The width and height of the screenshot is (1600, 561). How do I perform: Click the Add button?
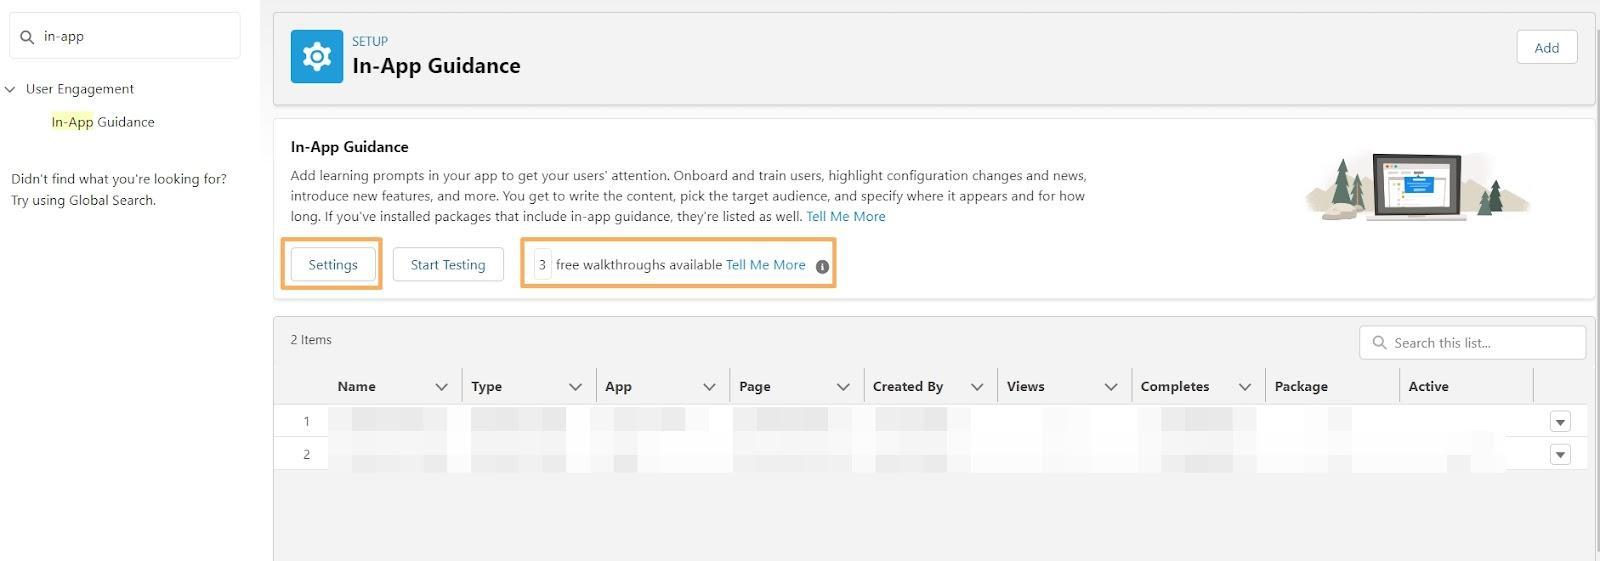(x=1546, y=48)
